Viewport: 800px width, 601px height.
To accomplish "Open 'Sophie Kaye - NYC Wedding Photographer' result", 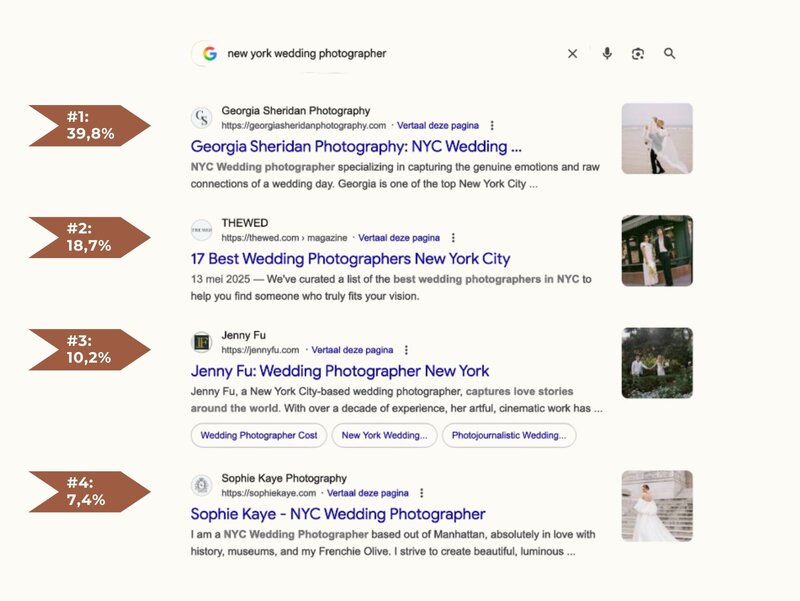I will point(338,514).
